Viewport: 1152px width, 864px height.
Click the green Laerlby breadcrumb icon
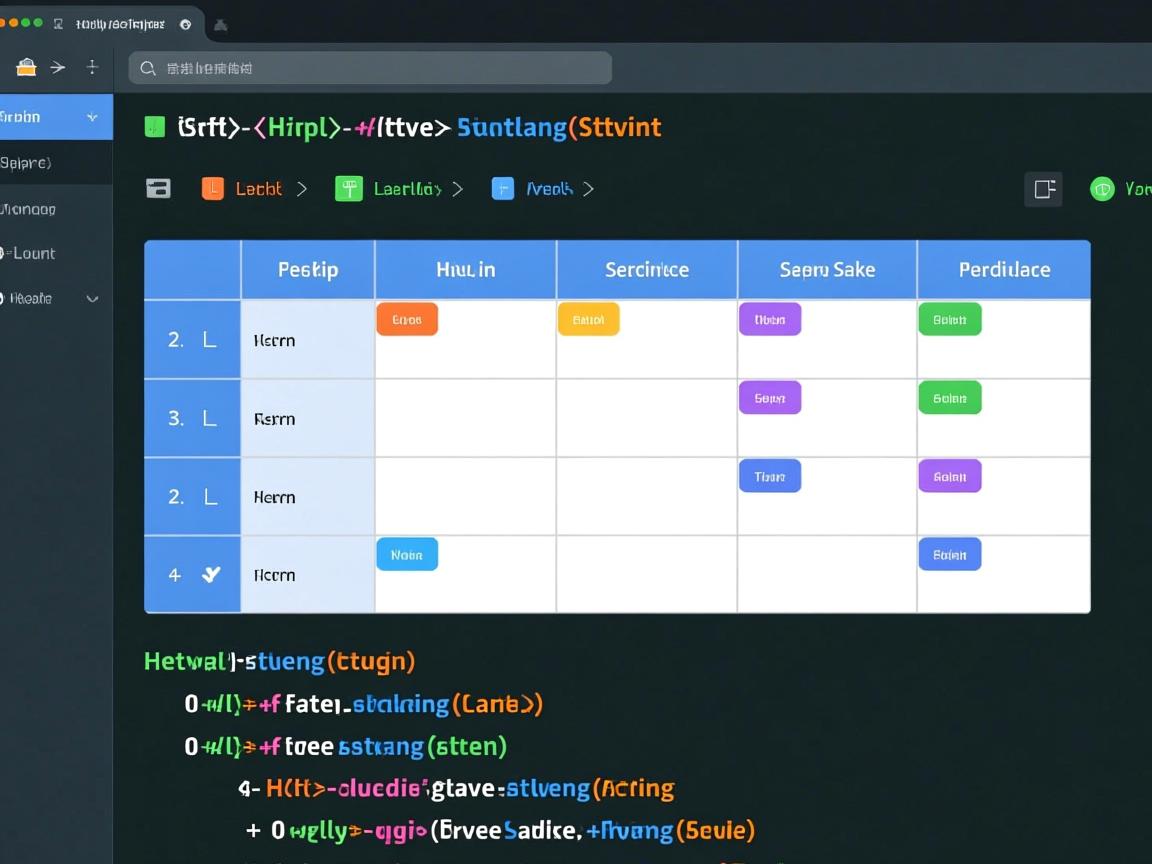pos(348,188)
